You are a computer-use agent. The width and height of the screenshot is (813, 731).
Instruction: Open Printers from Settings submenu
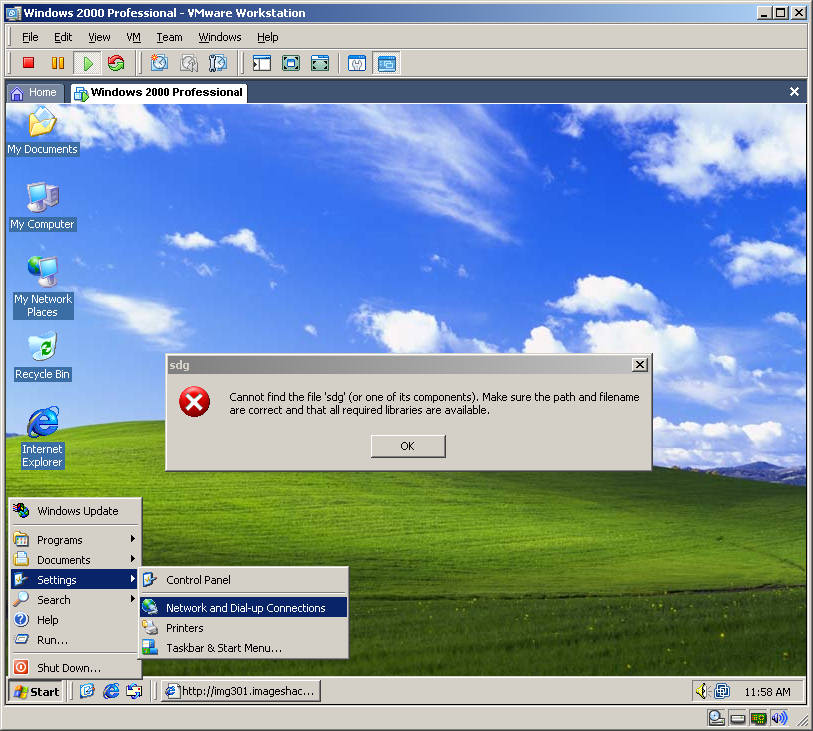[x=243, y=627]
